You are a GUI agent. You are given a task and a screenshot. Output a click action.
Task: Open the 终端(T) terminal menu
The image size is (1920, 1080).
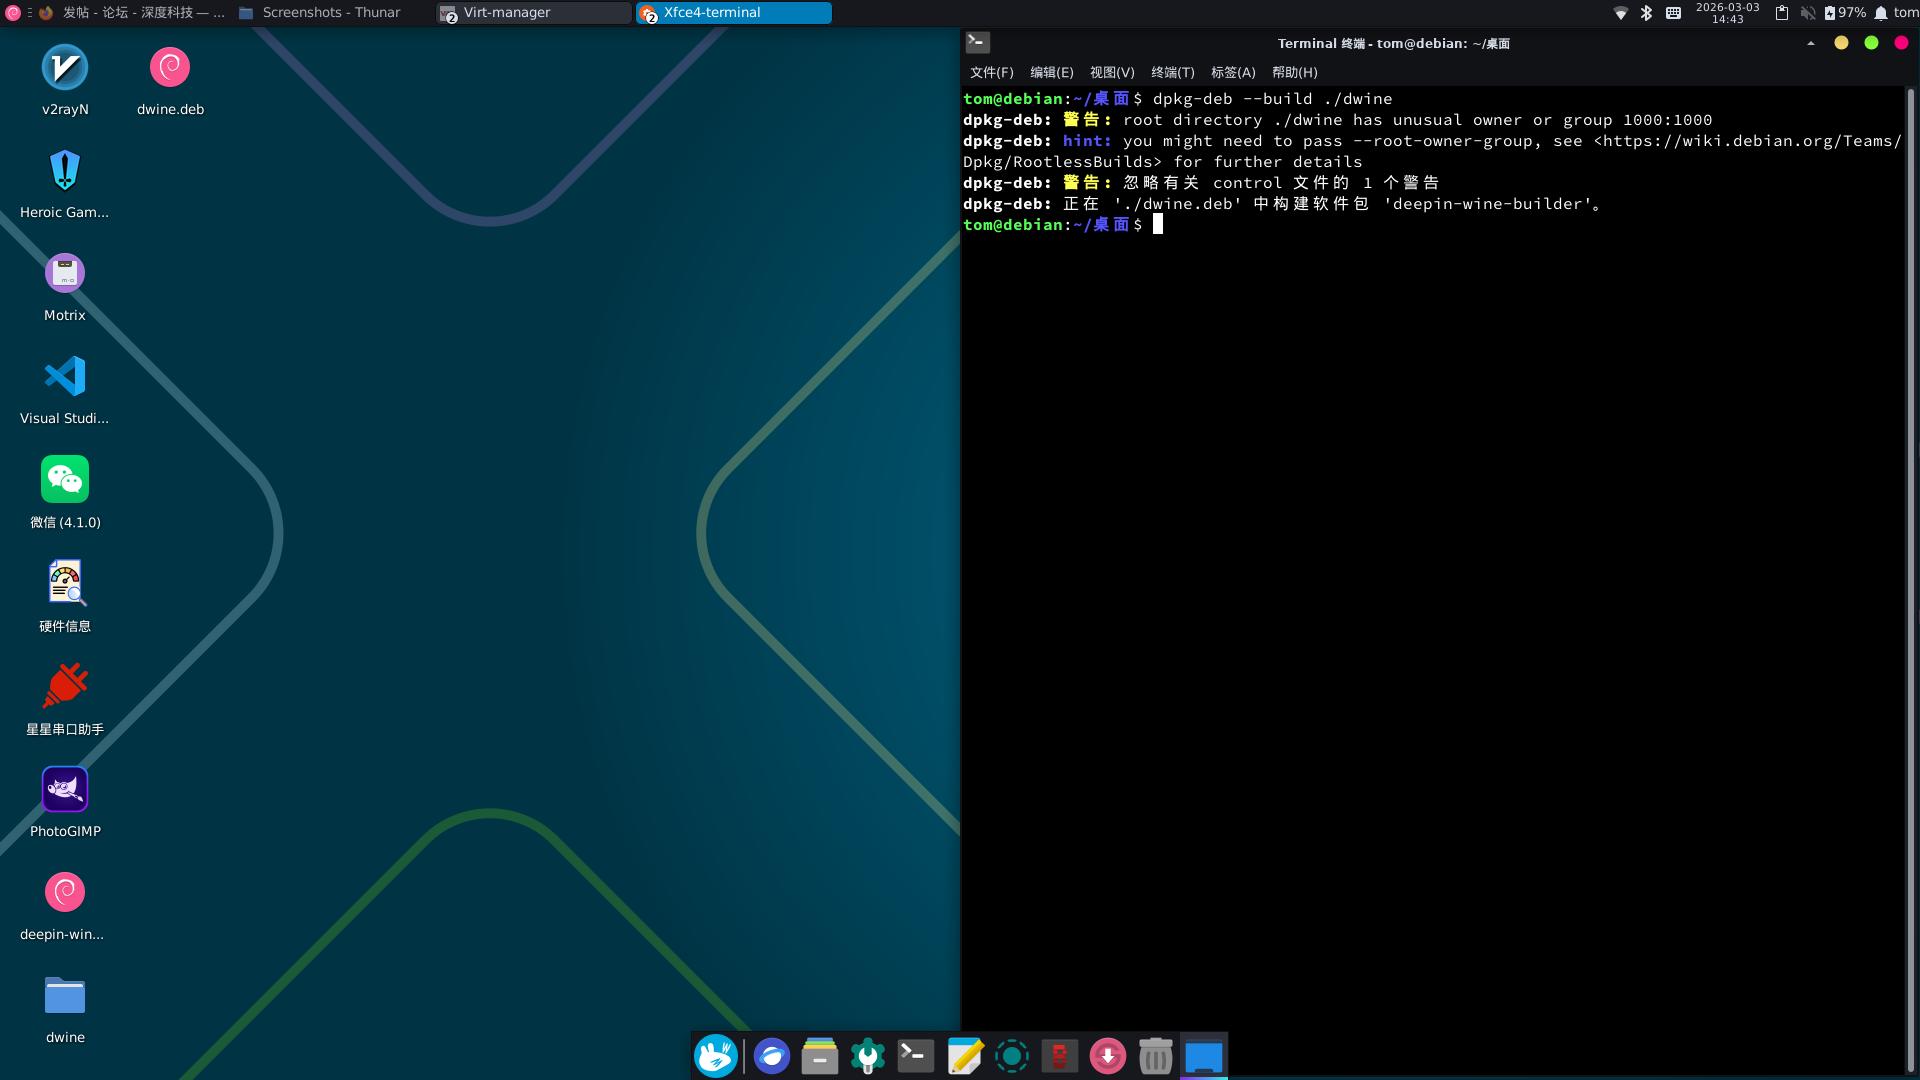coord(1172,72)
